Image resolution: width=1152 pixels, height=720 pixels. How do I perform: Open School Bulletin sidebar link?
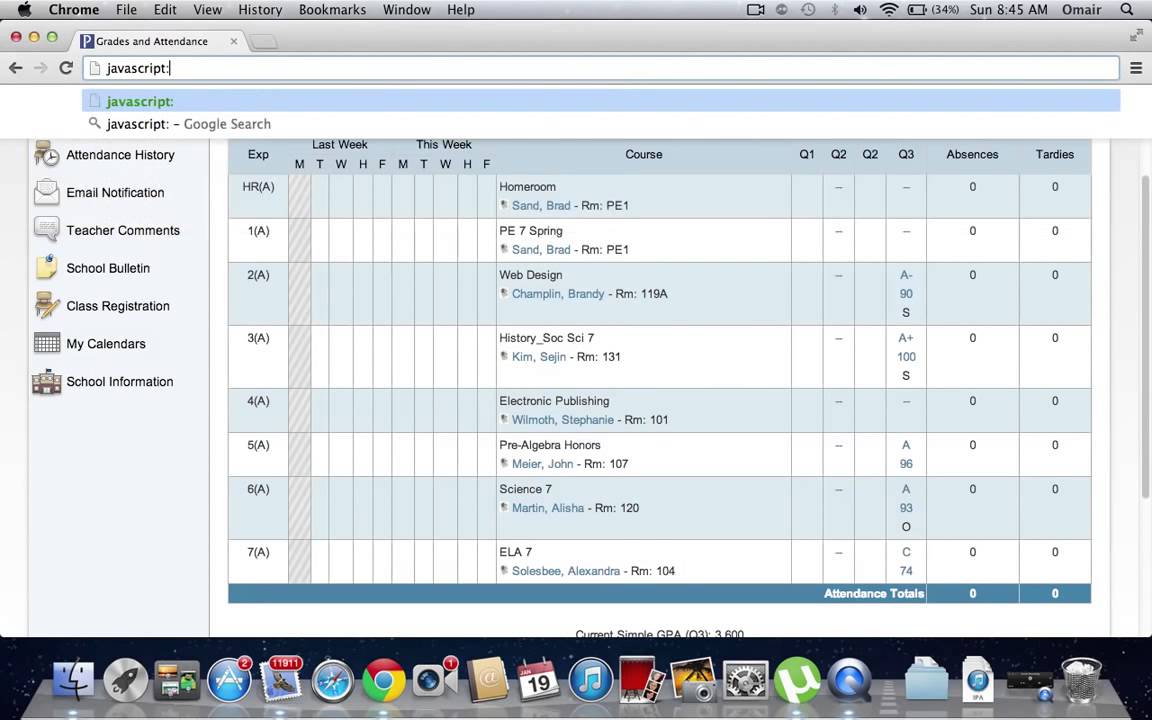click(108, 268)
